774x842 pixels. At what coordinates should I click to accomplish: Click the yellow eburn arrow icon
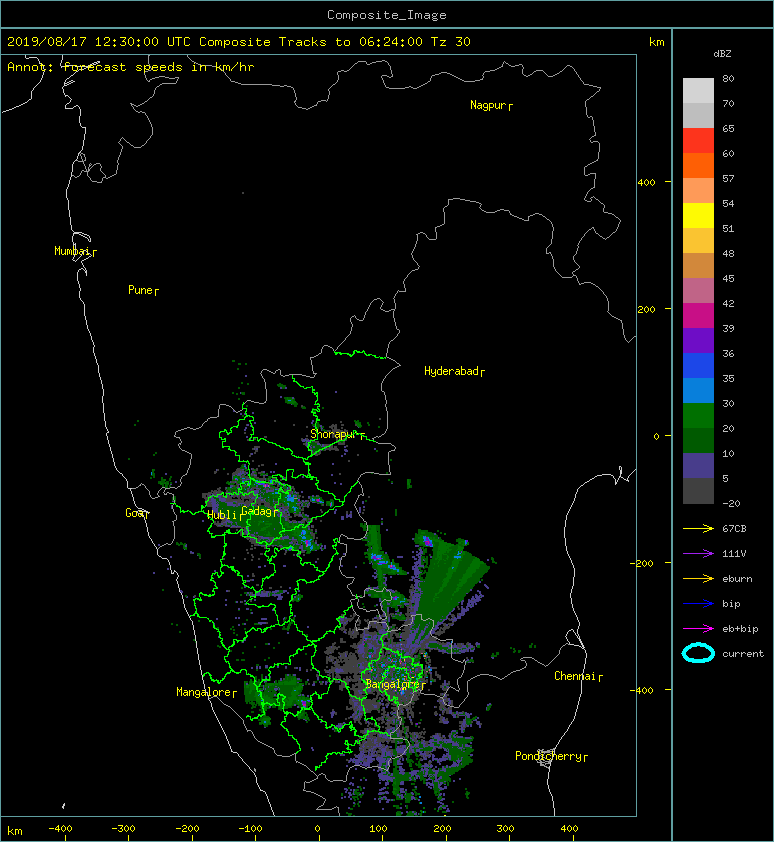[698, 578]
